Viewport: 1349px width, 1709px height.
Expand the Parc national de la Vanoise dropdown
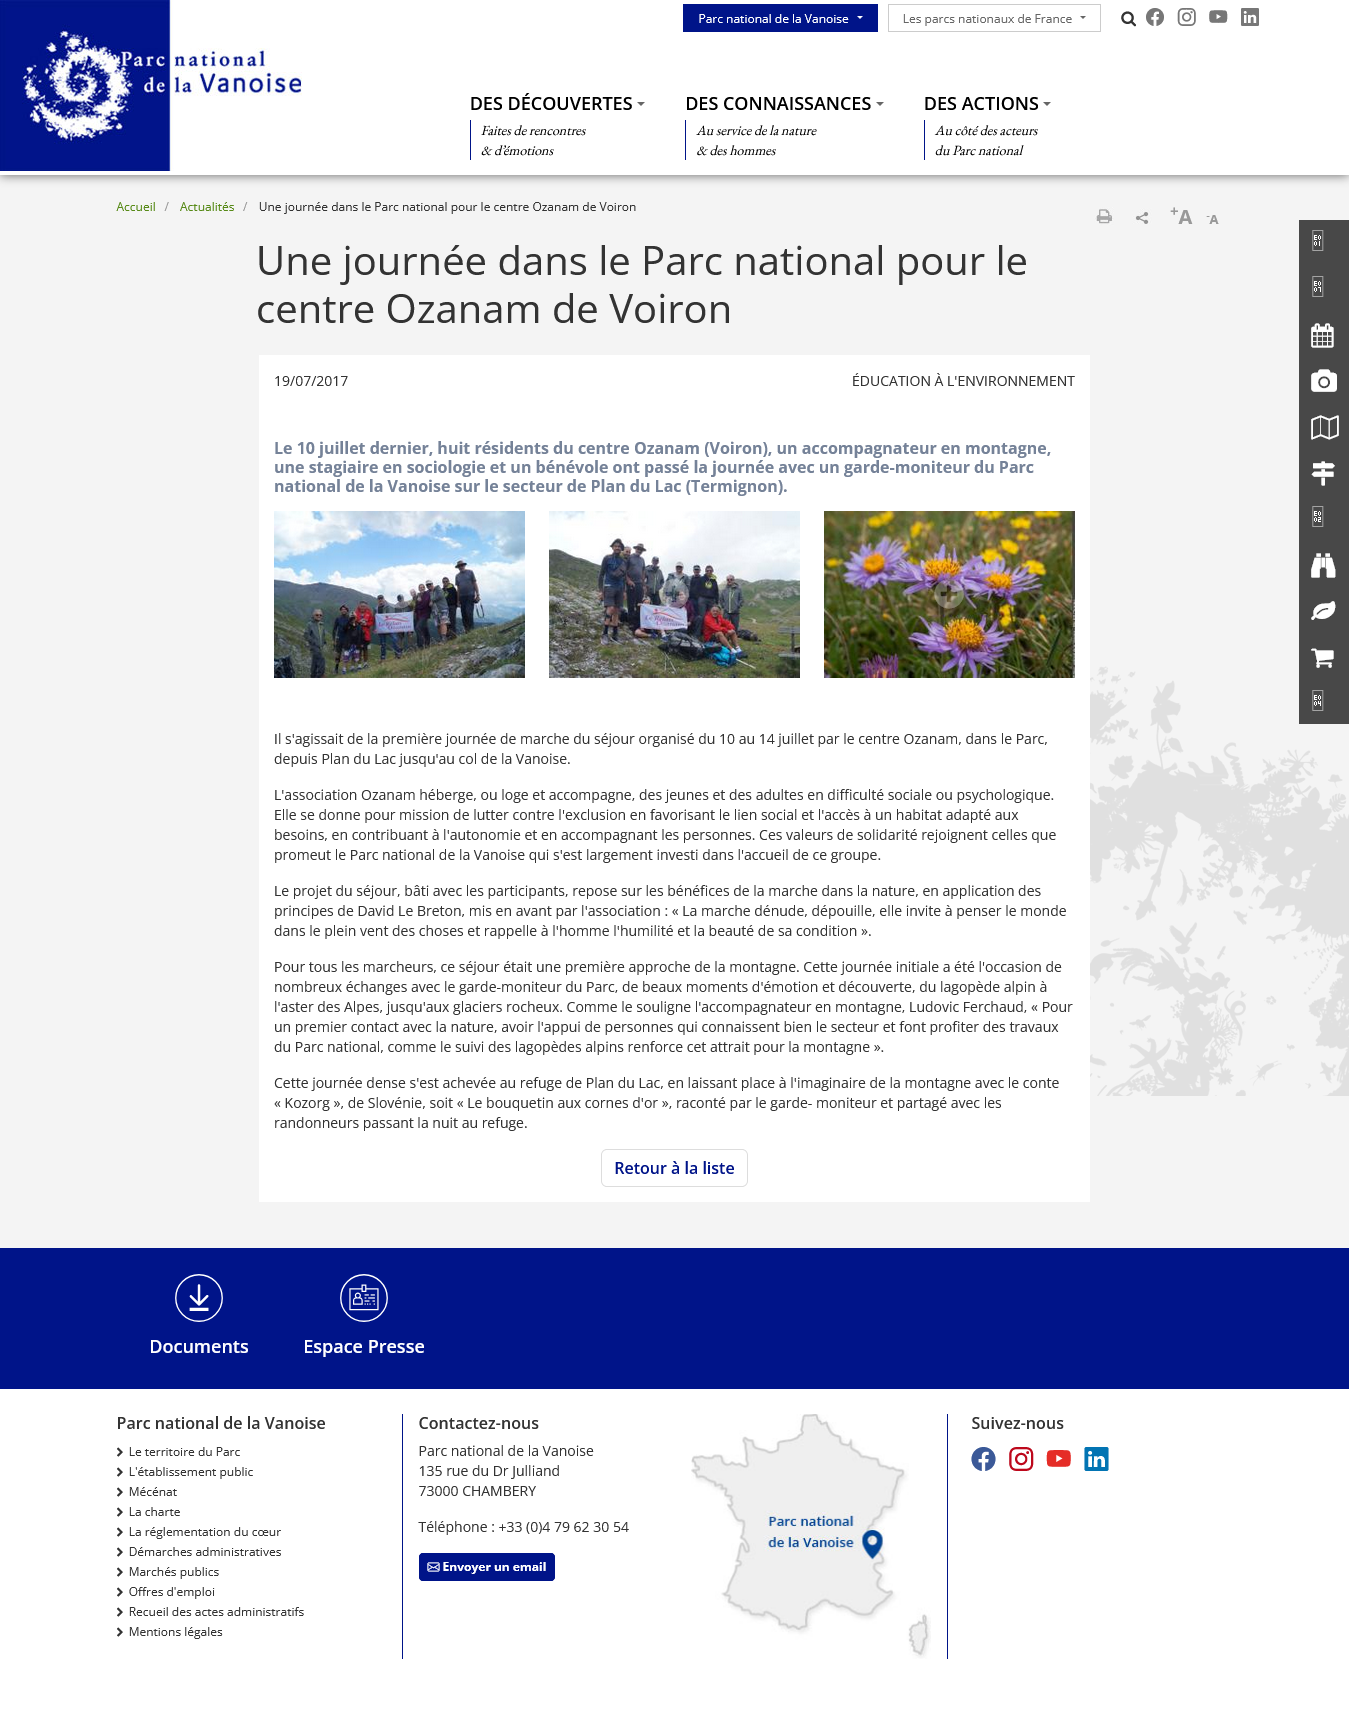click(780, 19)
